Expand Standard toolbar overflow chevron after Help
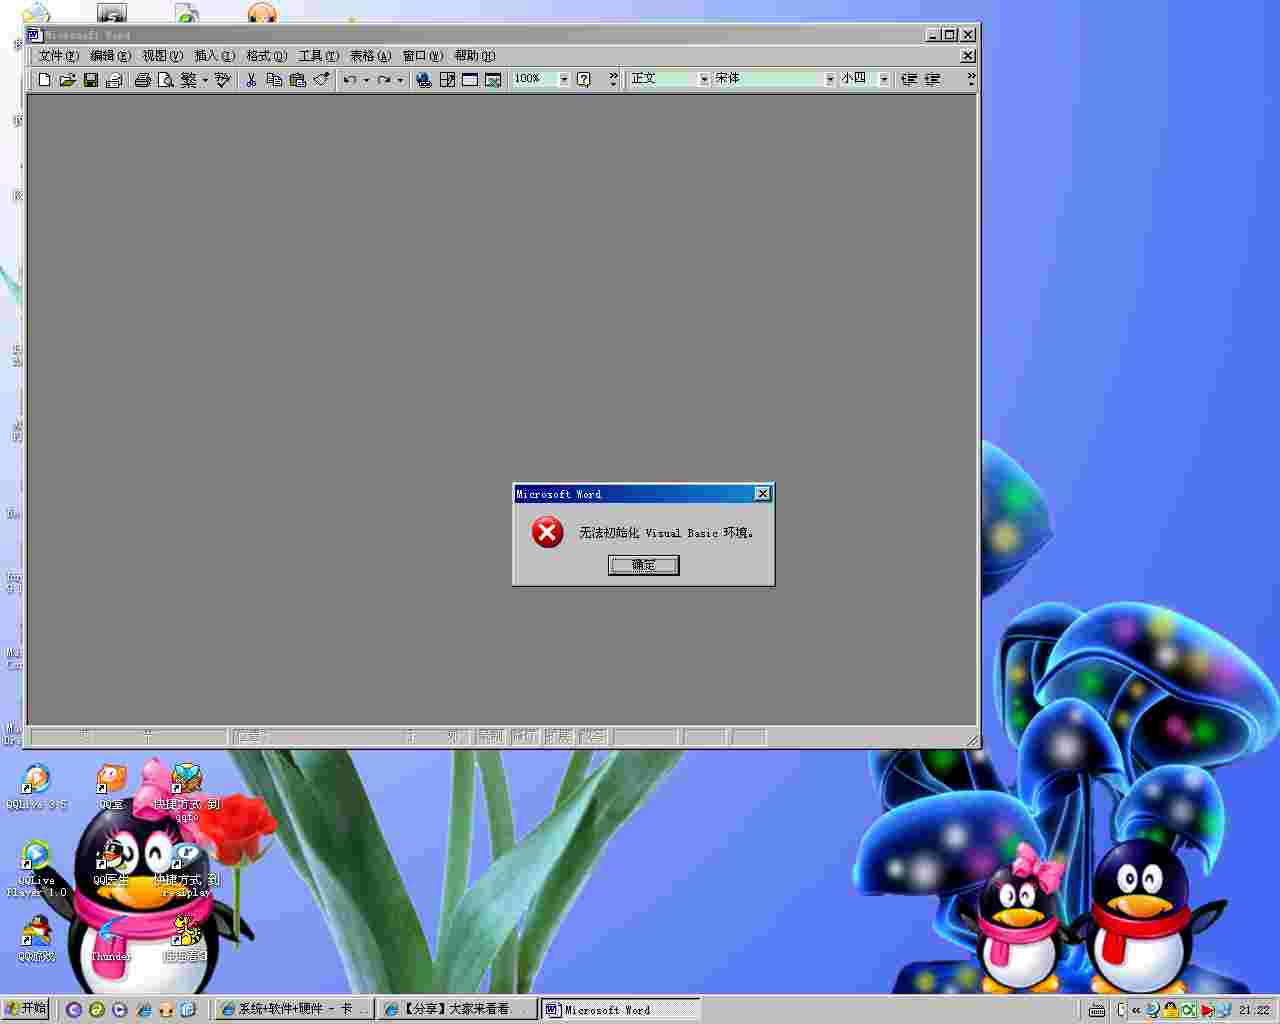This screenshot has width=1280, height=1024. coord(613,80)
